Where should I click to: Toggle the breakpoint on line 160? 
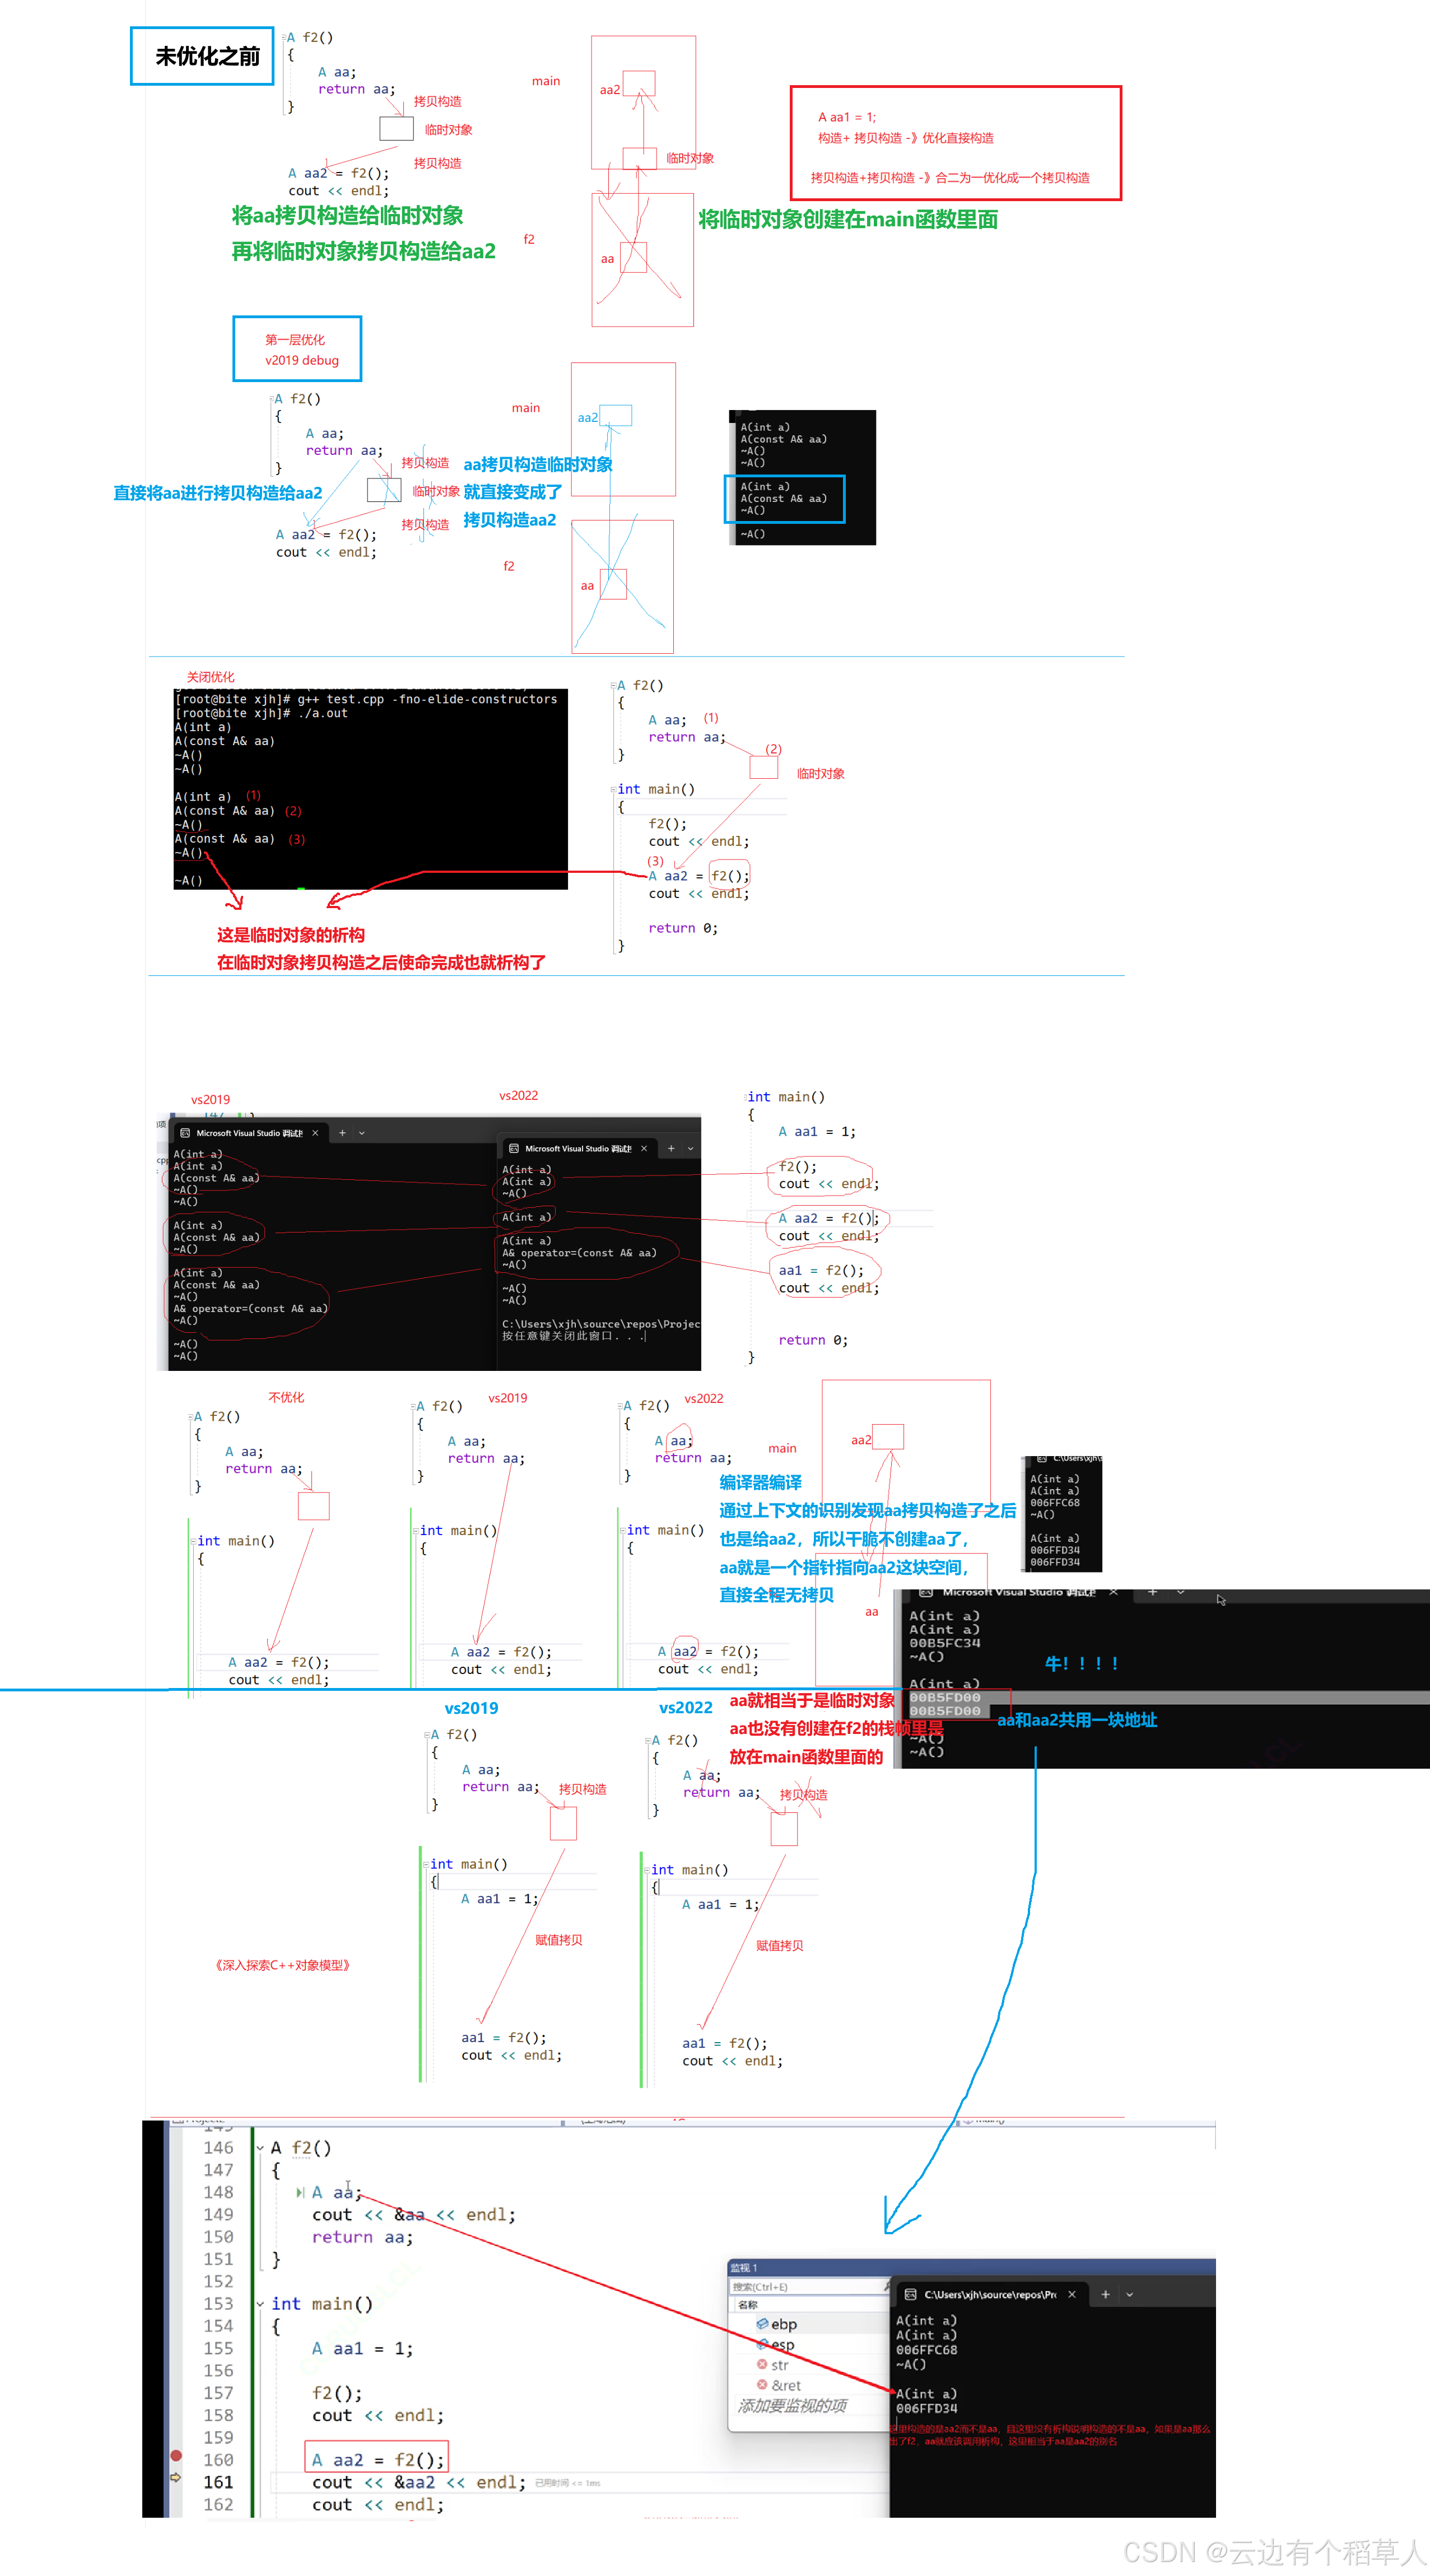[176, 2455]
